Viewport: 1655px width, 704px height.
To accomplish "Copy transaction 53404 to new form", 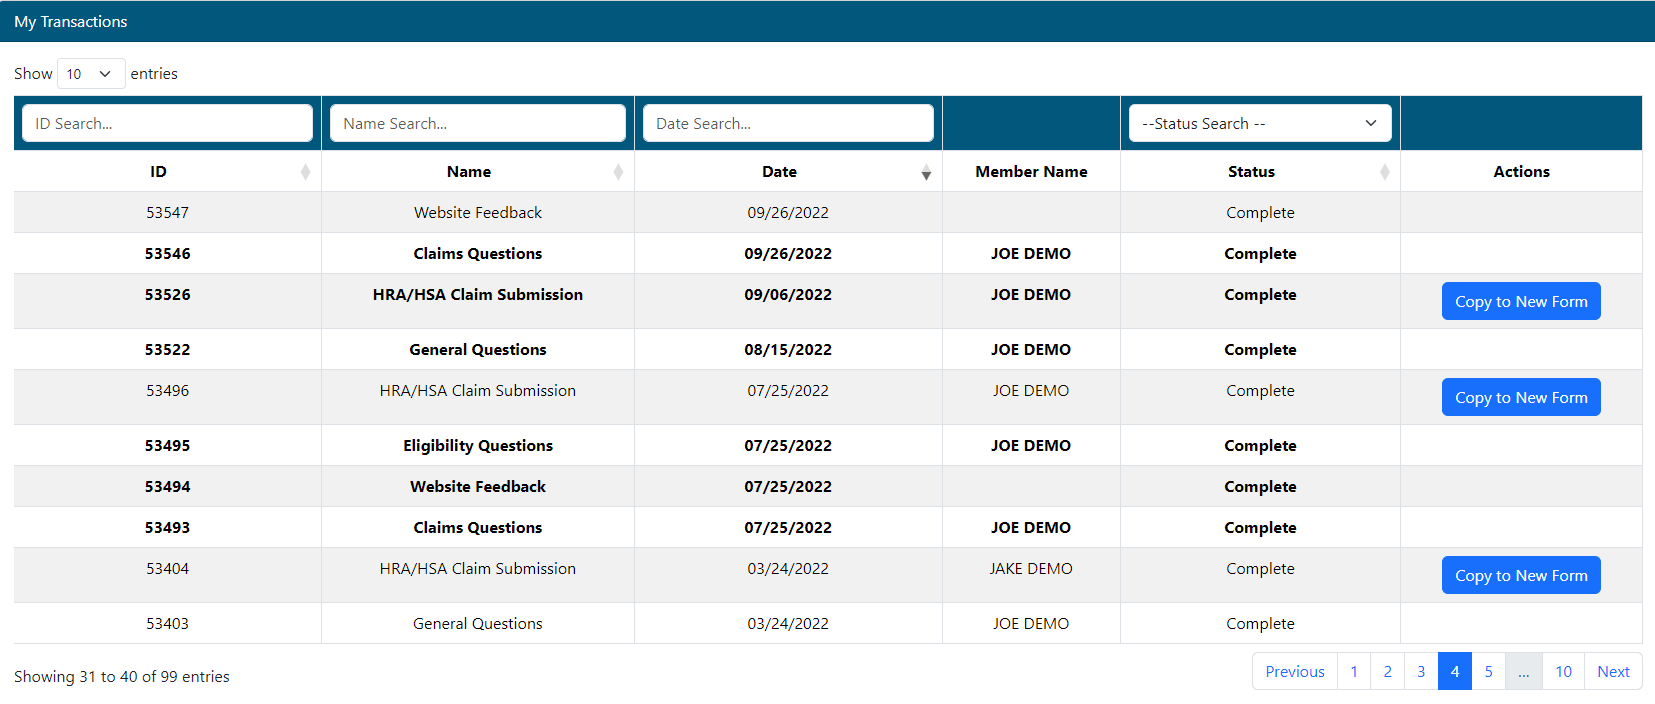I will coord(1520,576).
